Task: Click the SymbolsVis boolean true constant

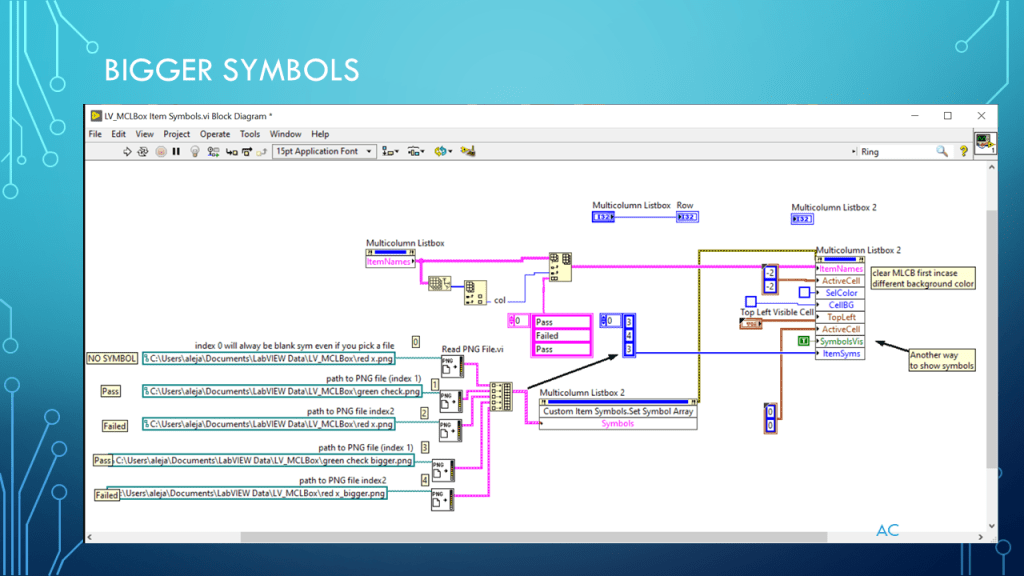Action: [803, 341]
